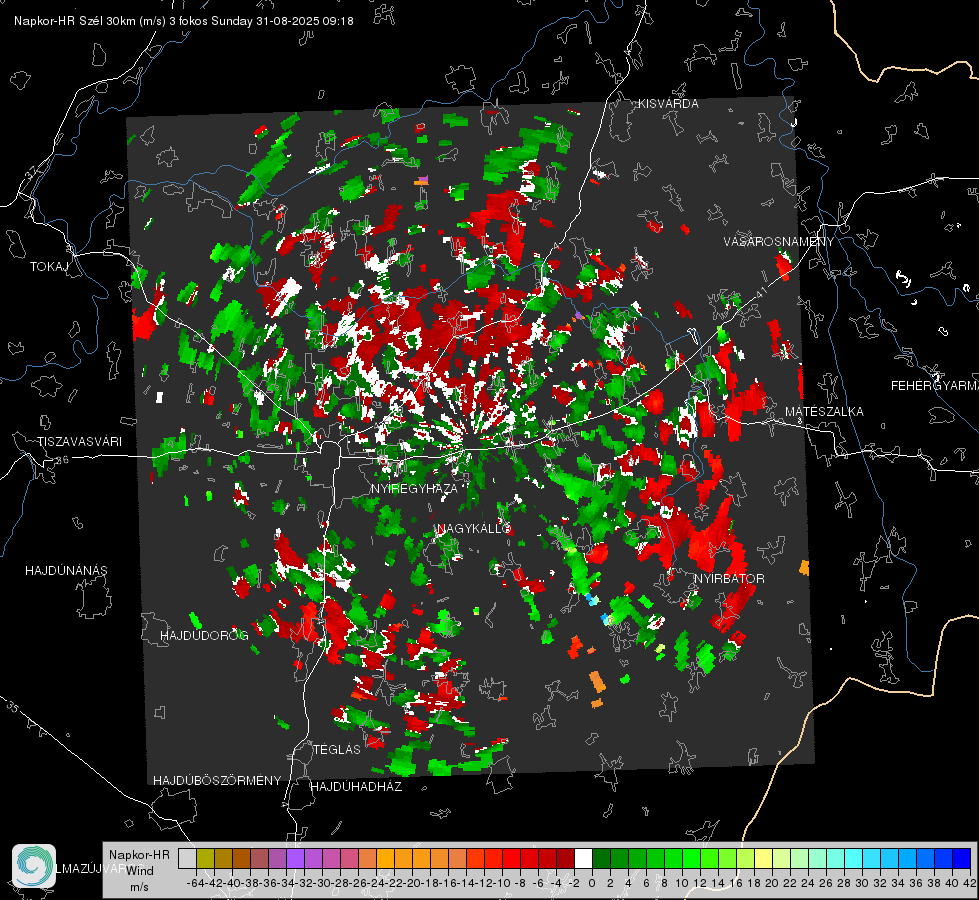Select the HAJDÚHADHÁZ label
The image size is (979, 900).
point(356,787)
